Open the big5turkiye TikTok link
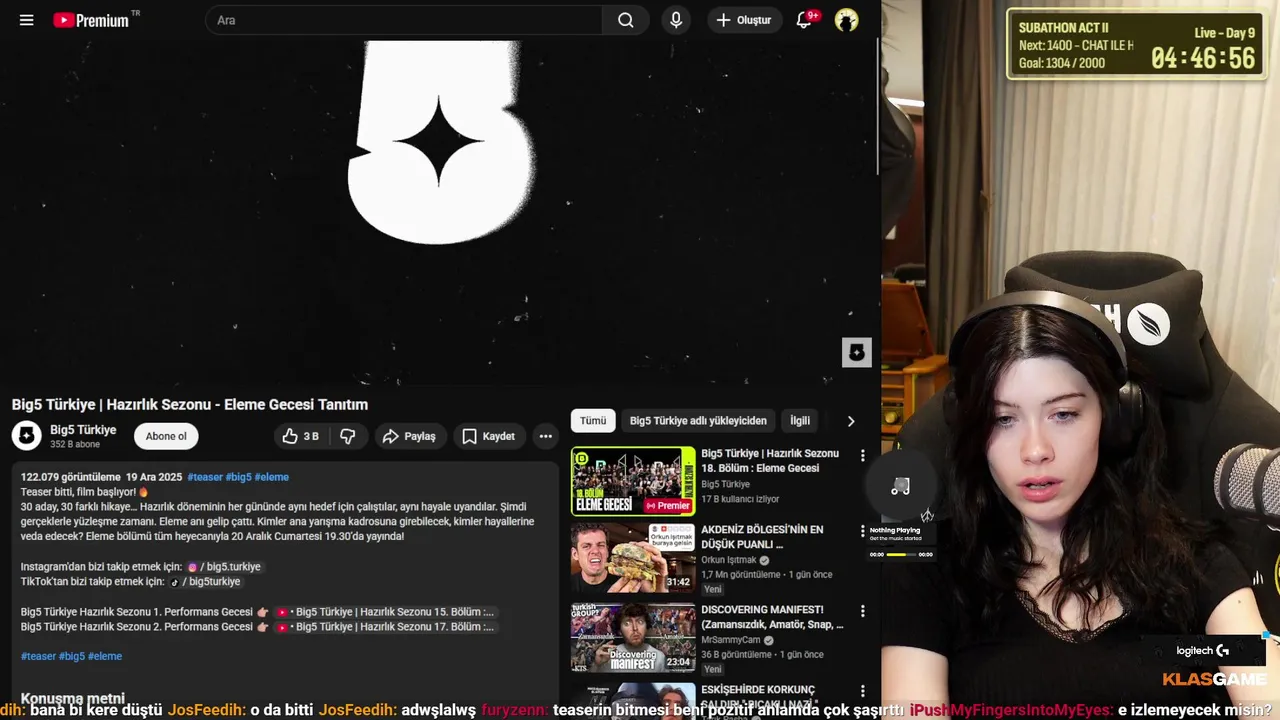Viewport: 1280px width, 720px height. (x=205, y=582)
